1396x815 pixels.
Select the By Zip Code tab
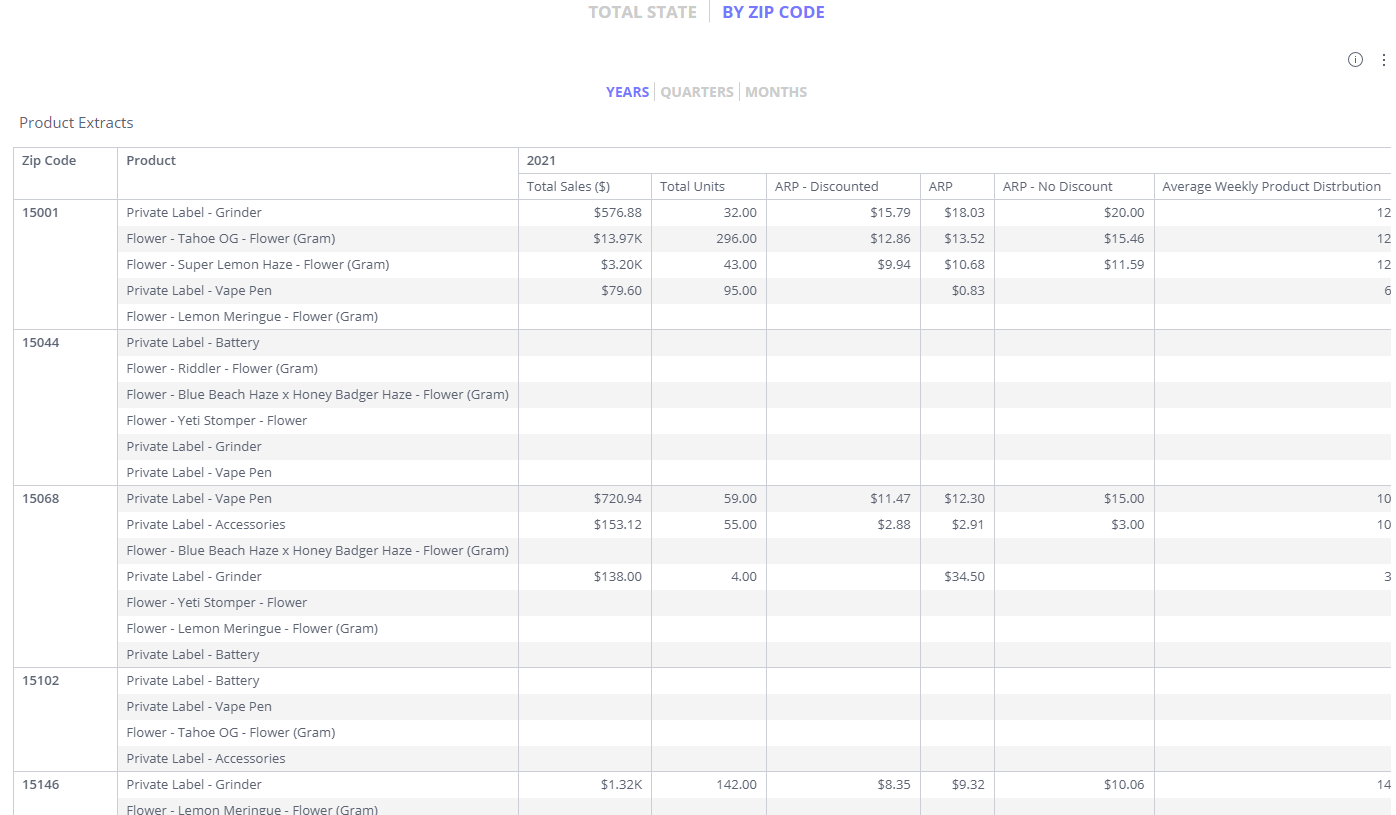(773, 13)
